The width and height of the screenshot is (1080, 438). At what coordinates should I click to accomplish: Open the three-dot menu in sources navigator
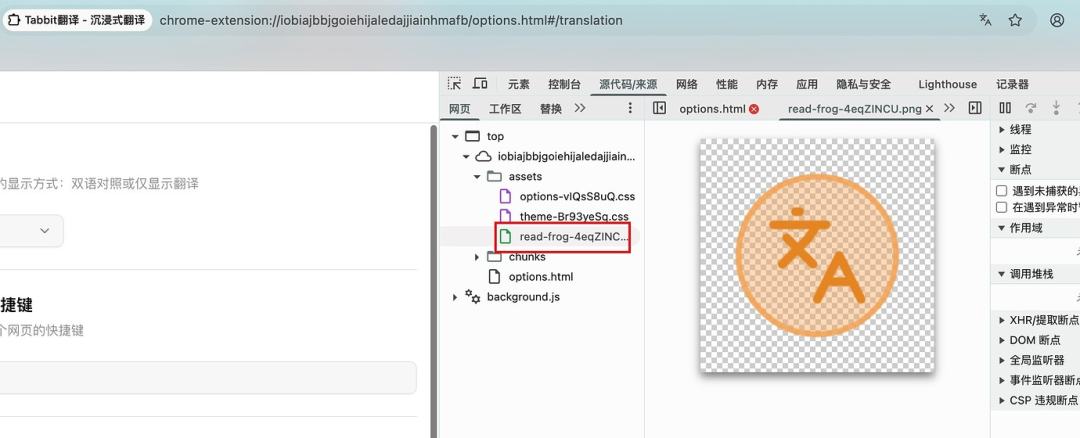(630, 108)
